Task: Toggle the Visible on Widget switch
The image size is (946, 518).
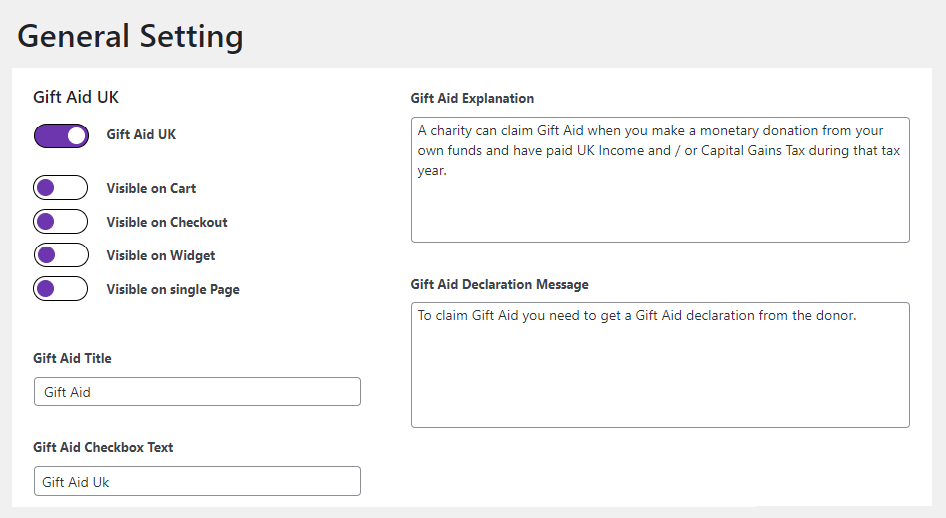Action: pyautogui.click(x=61, y=255)
